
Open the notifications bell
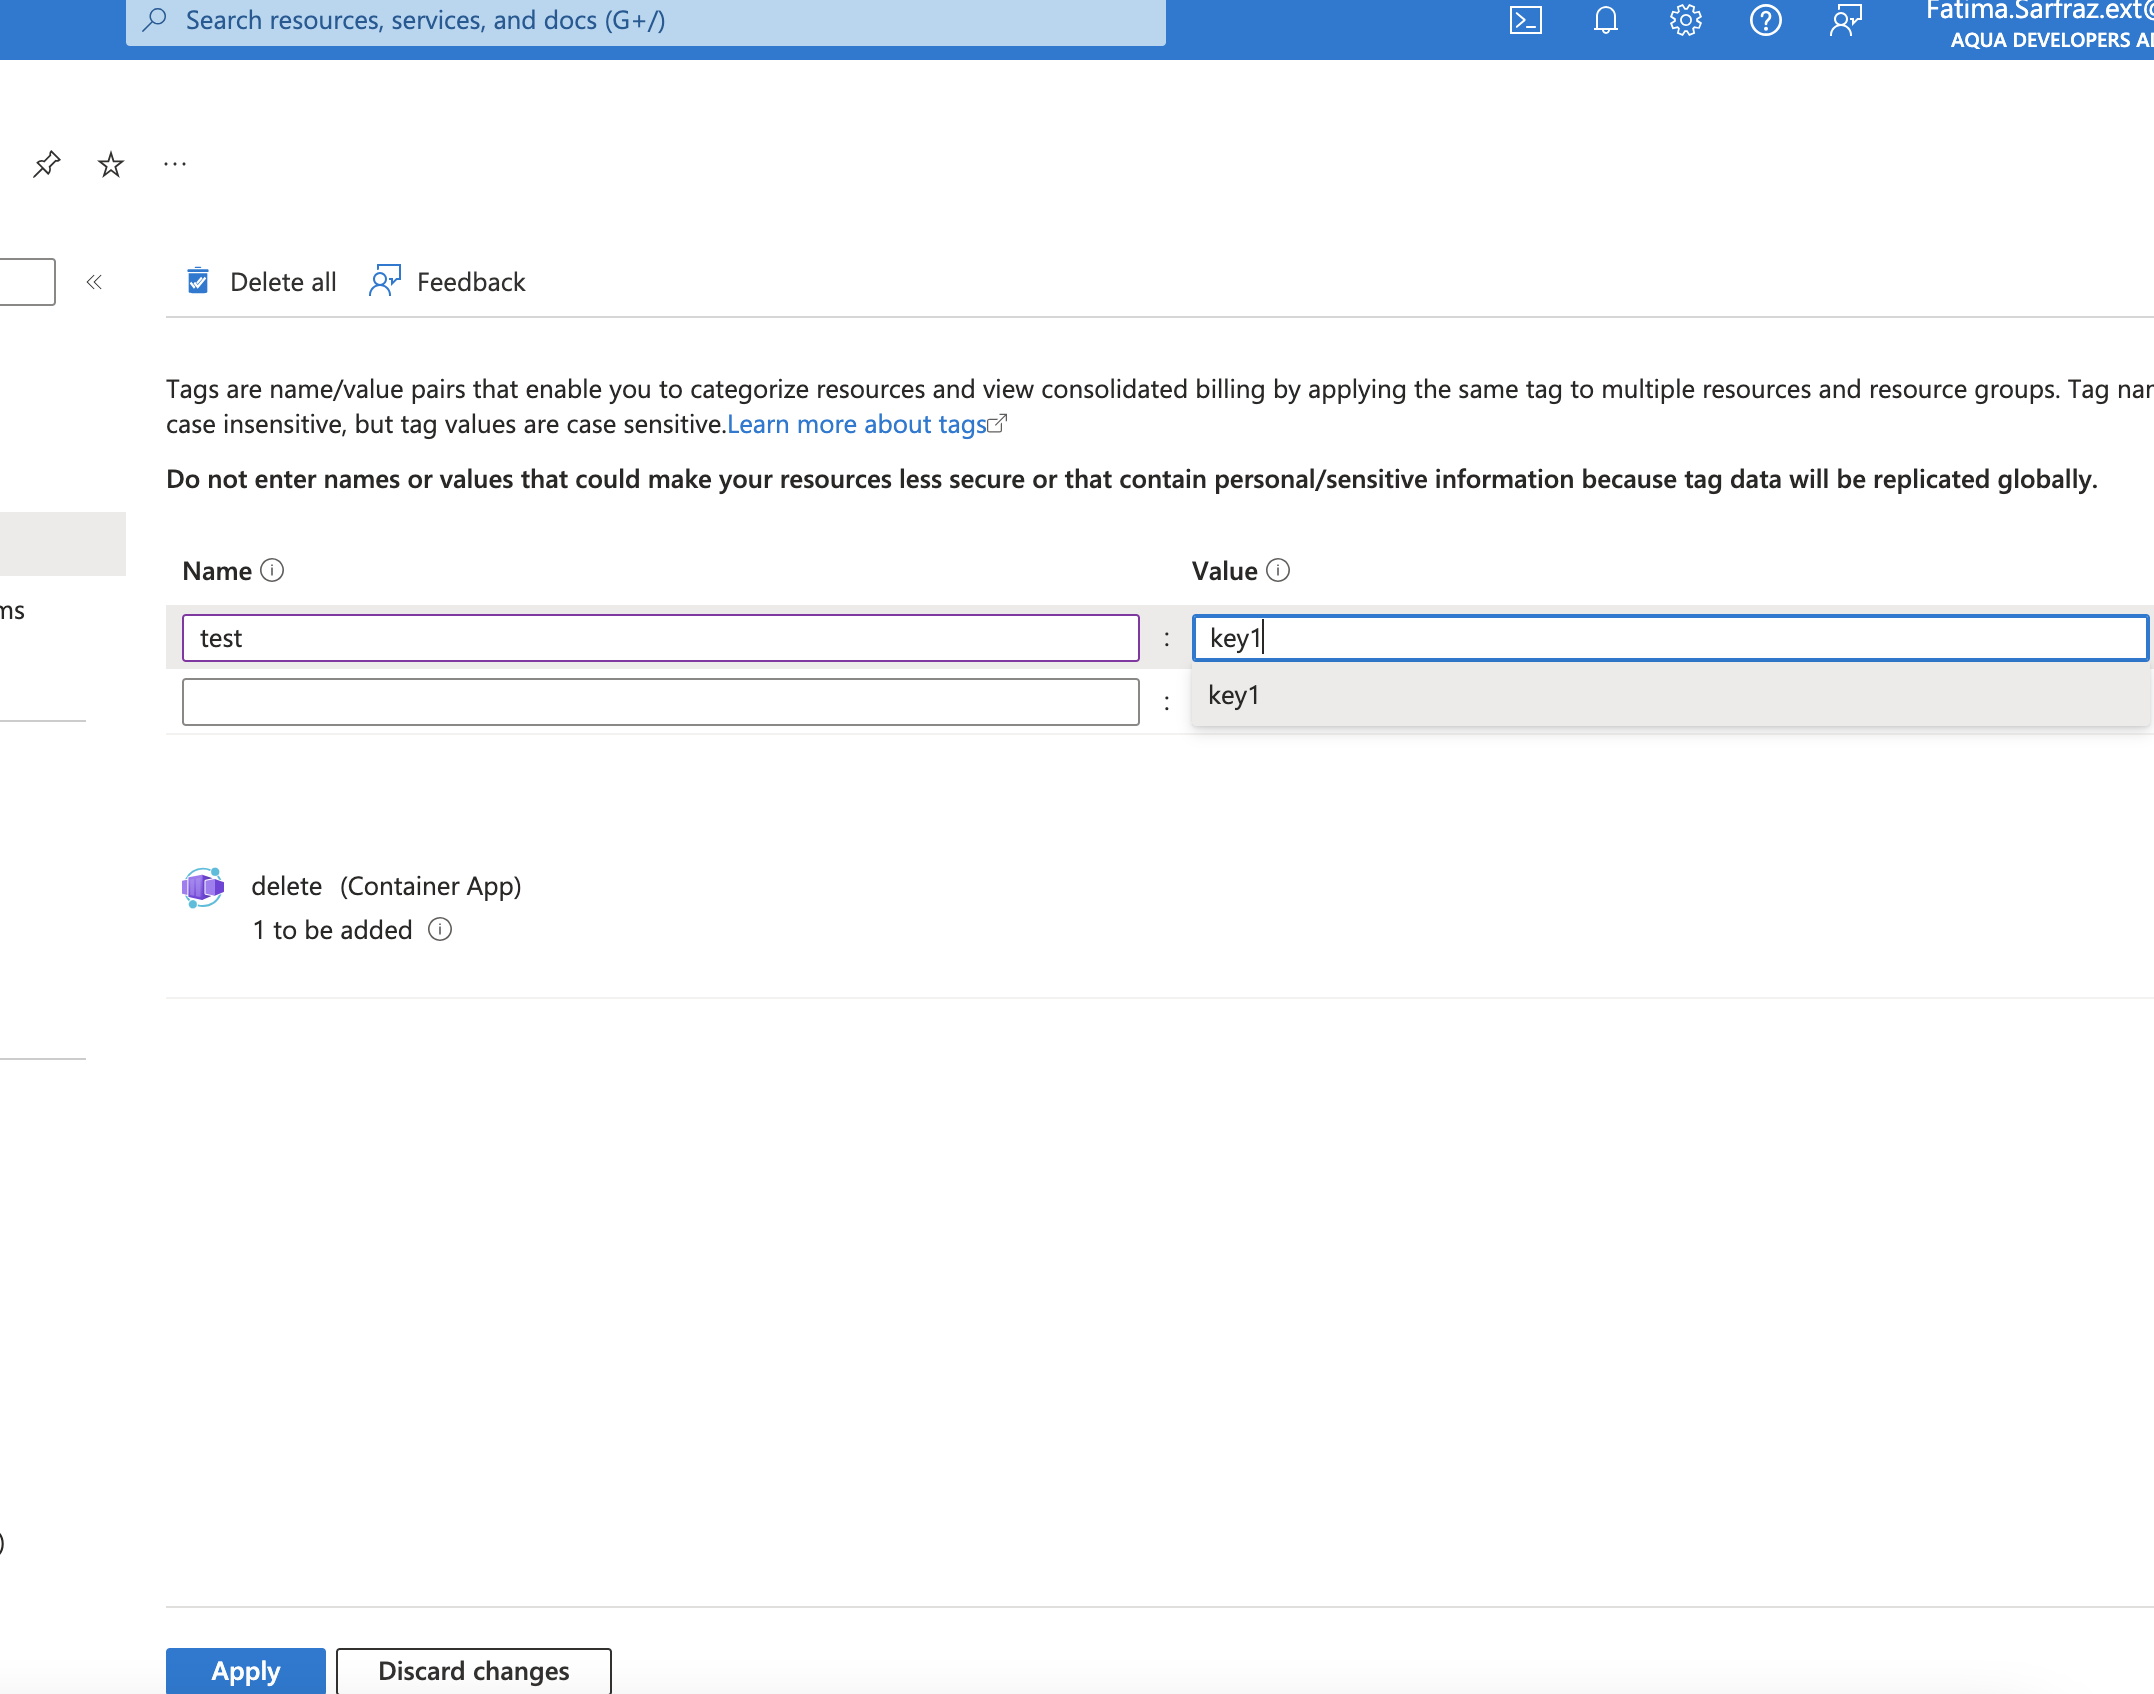[1605, 20]
